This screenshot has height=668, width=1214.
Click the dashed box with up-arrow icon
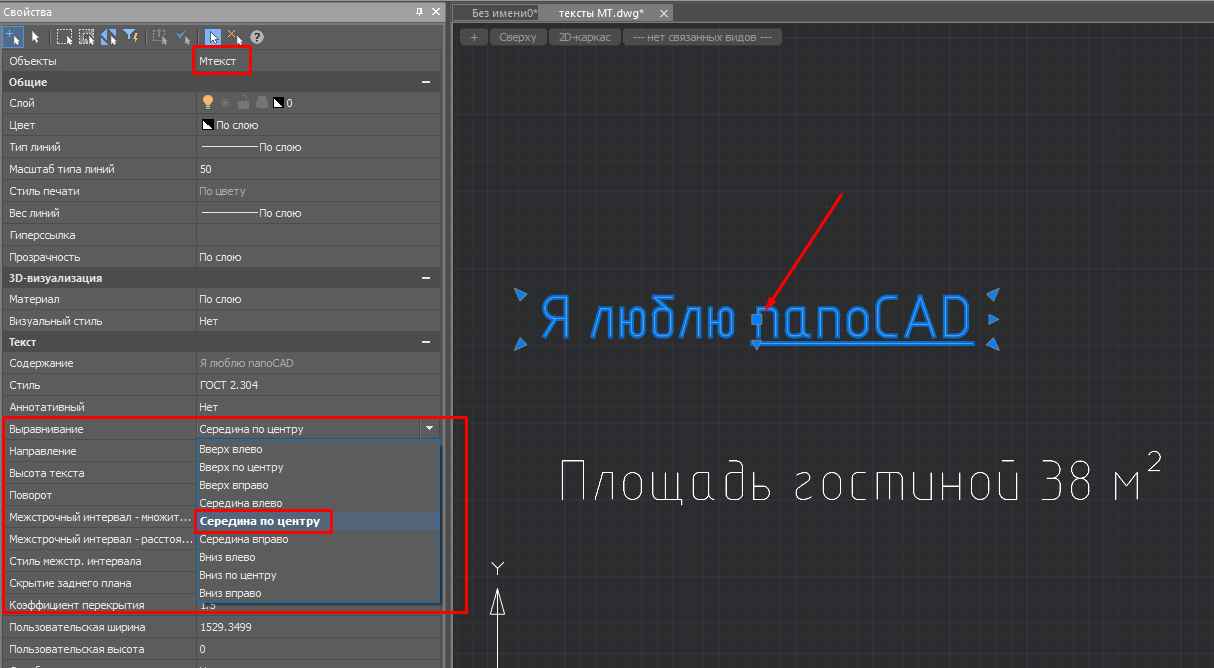(160, 37)
